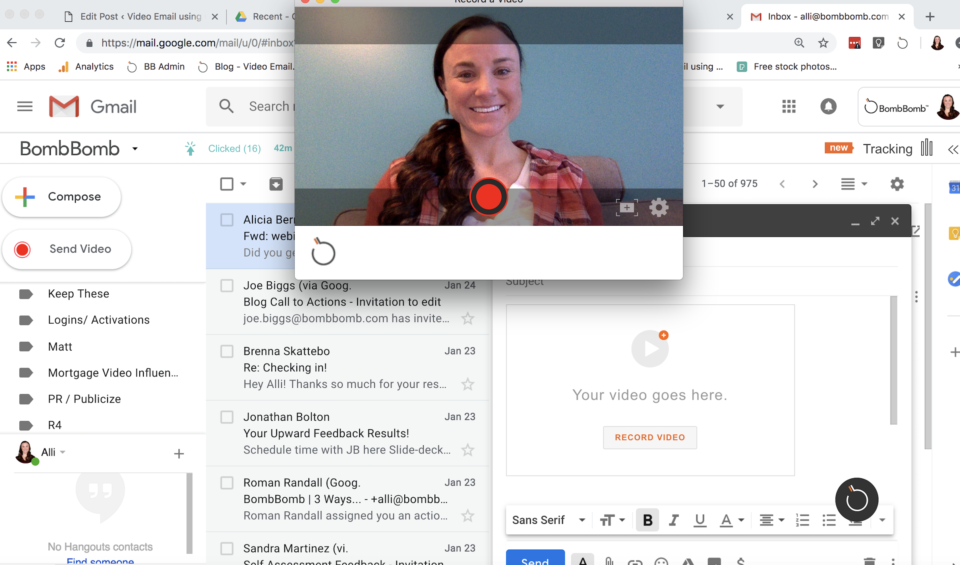This screenshot has width=960, height=565.
Task: Open Gmail settings gear
Action: pyautogui.click(x=897, y=184)
